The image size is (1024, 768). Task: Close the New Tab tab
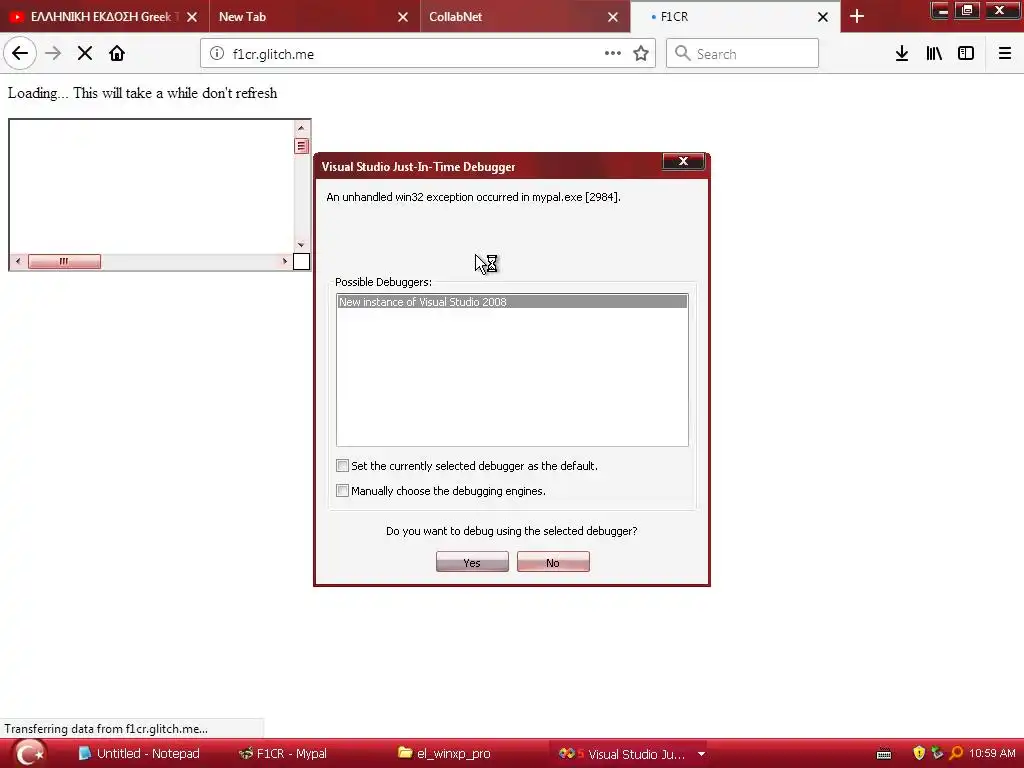tap(403, 17)
